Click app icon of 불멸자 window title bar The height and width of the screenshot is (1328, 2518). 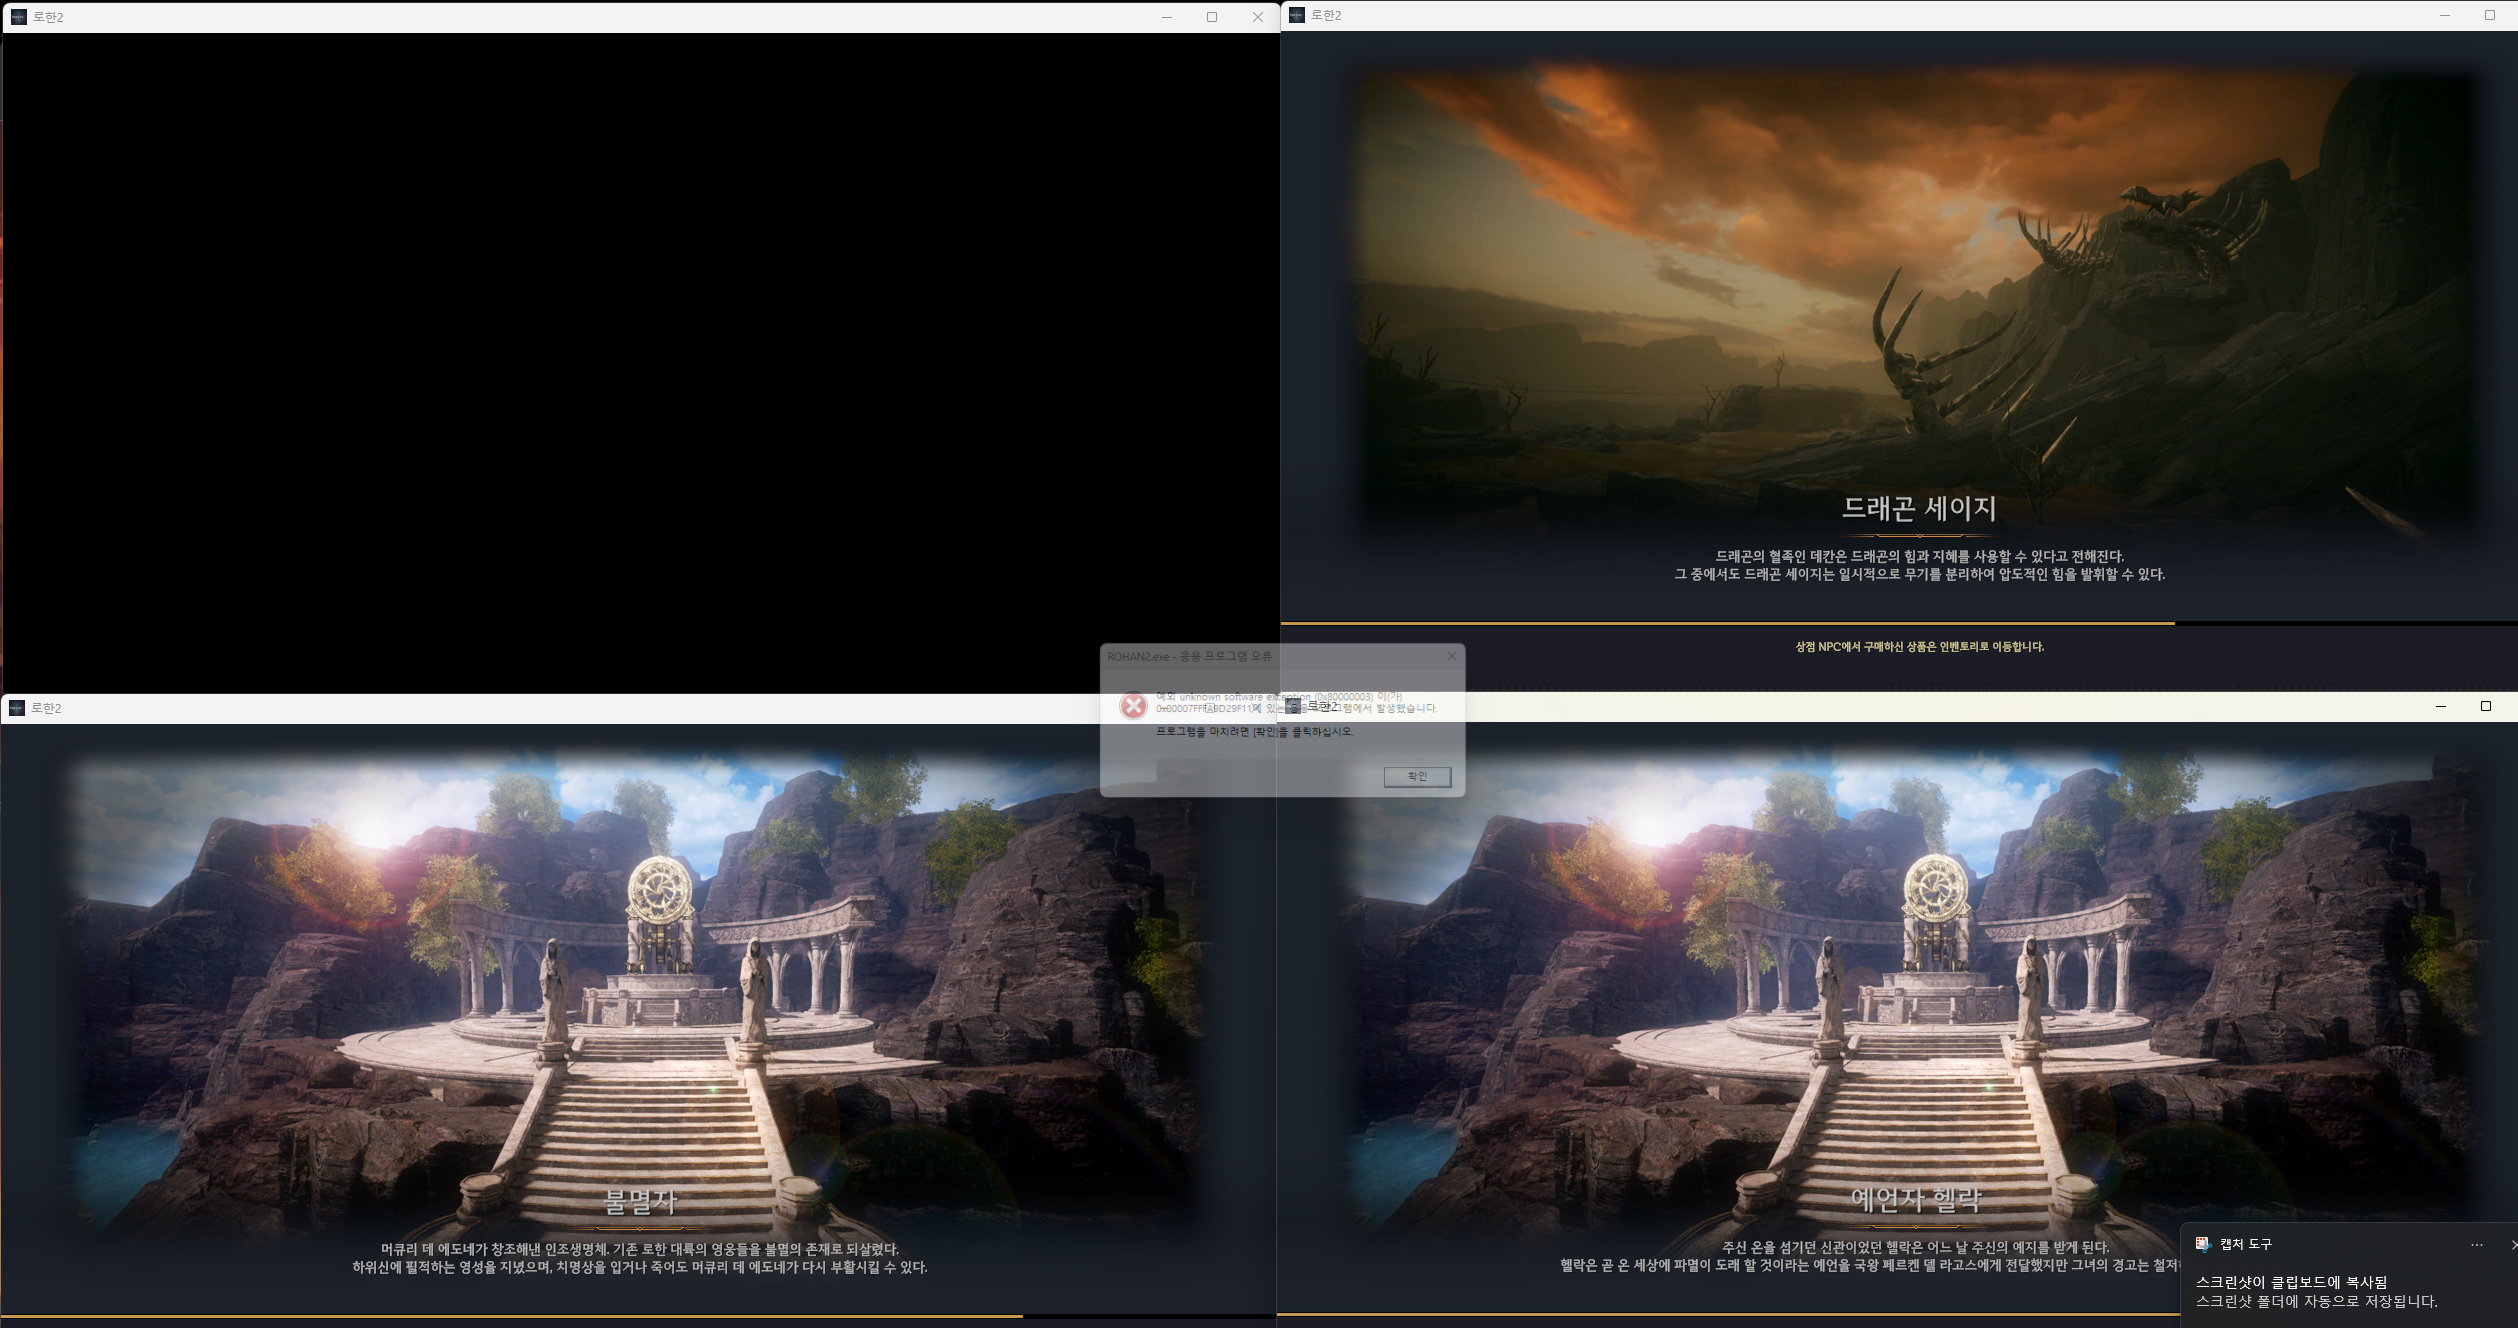pyautogui.click(x=16, y=708)
